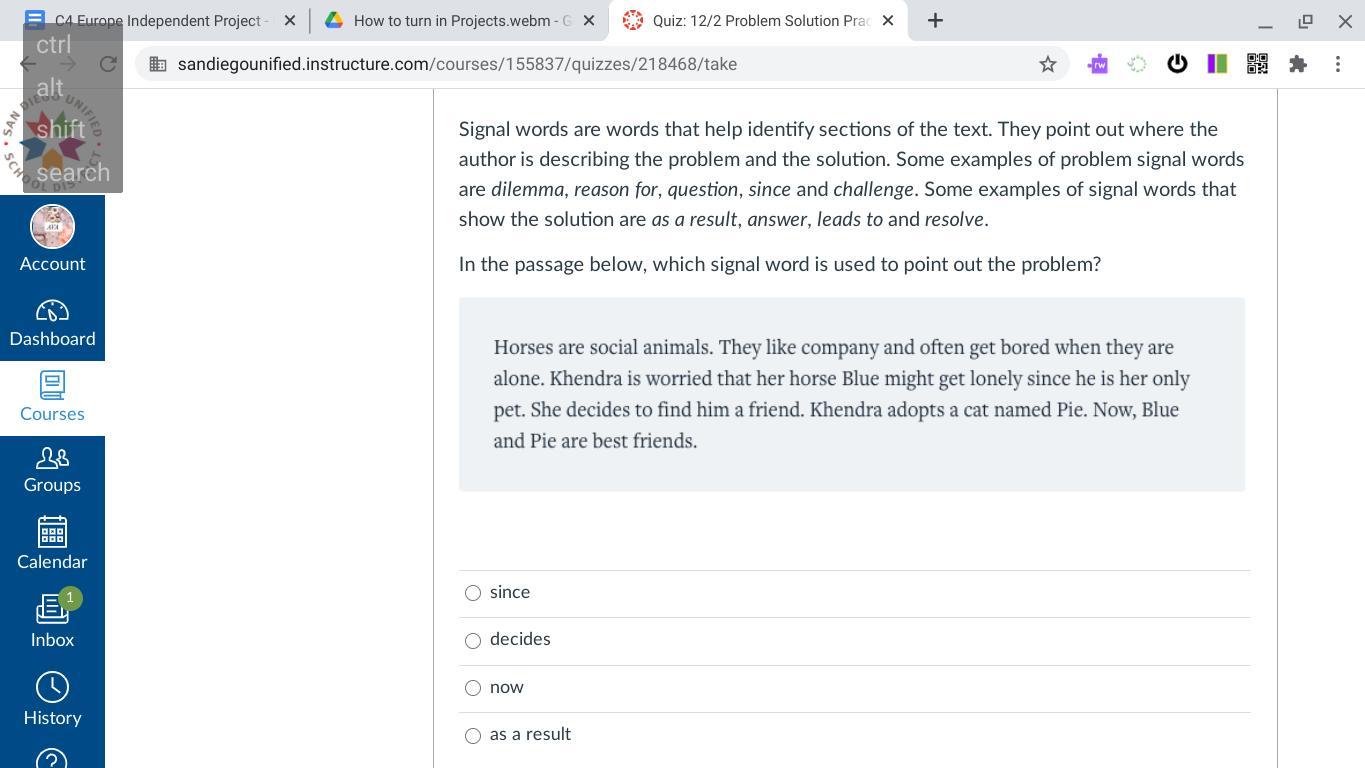Open the Account avatar in sidebar
The height and width of the screenshot is (768, 1365).
click(52, 227)
